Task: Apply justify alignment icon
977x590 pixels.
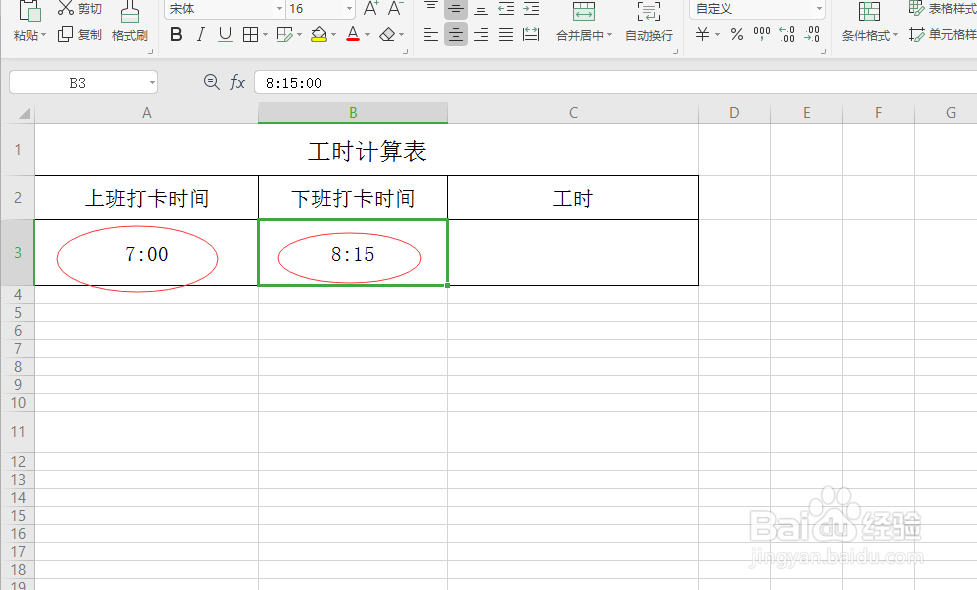Action: click(x=506, y=34)
